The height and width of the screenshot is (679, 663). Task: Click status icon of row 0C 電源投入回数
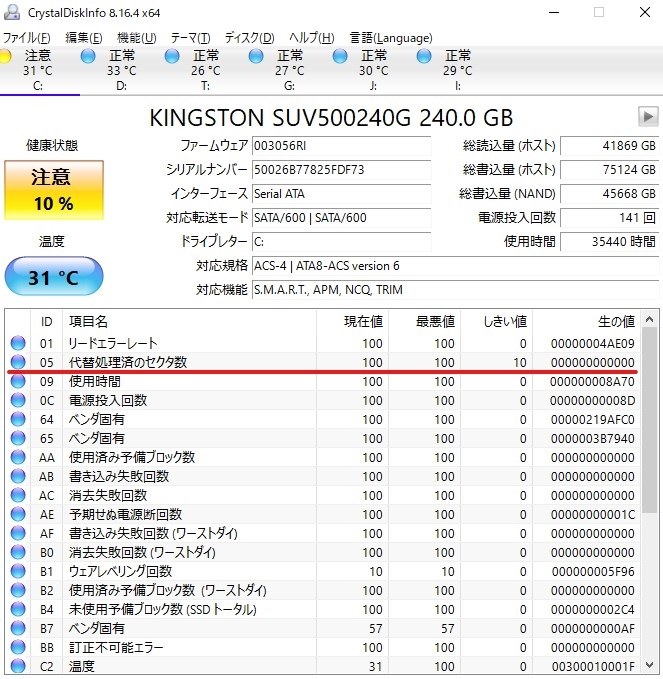(x=18, y=400)
